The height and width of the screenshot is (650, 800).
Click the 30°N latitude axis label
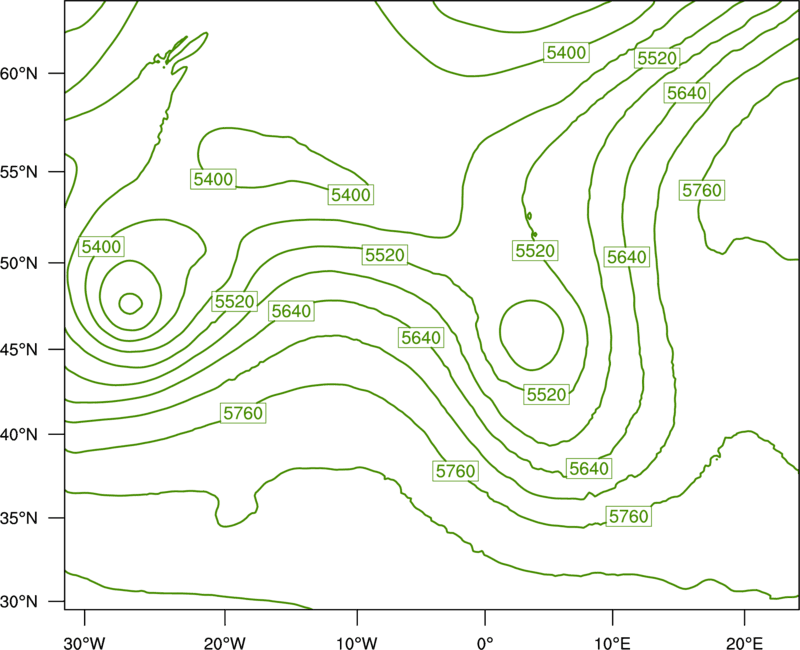(19, 602)
